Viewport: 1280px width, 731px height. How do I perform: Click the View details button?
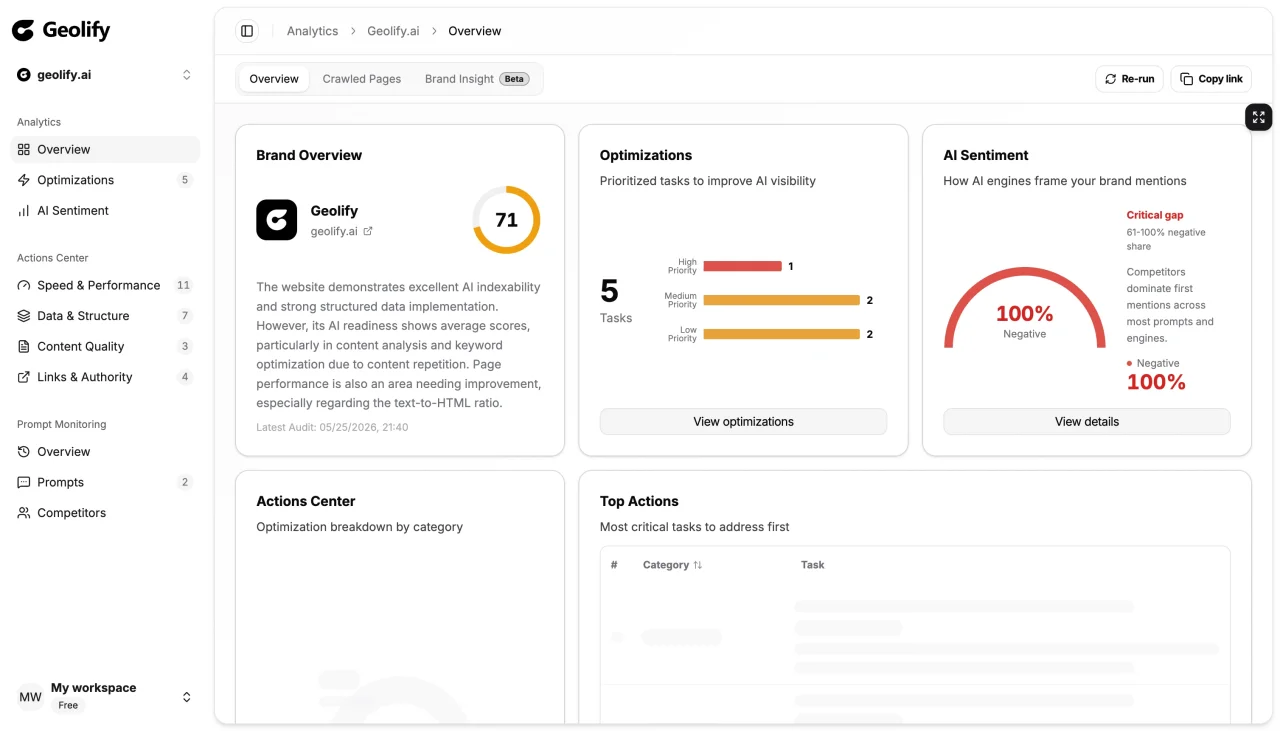1087,422
